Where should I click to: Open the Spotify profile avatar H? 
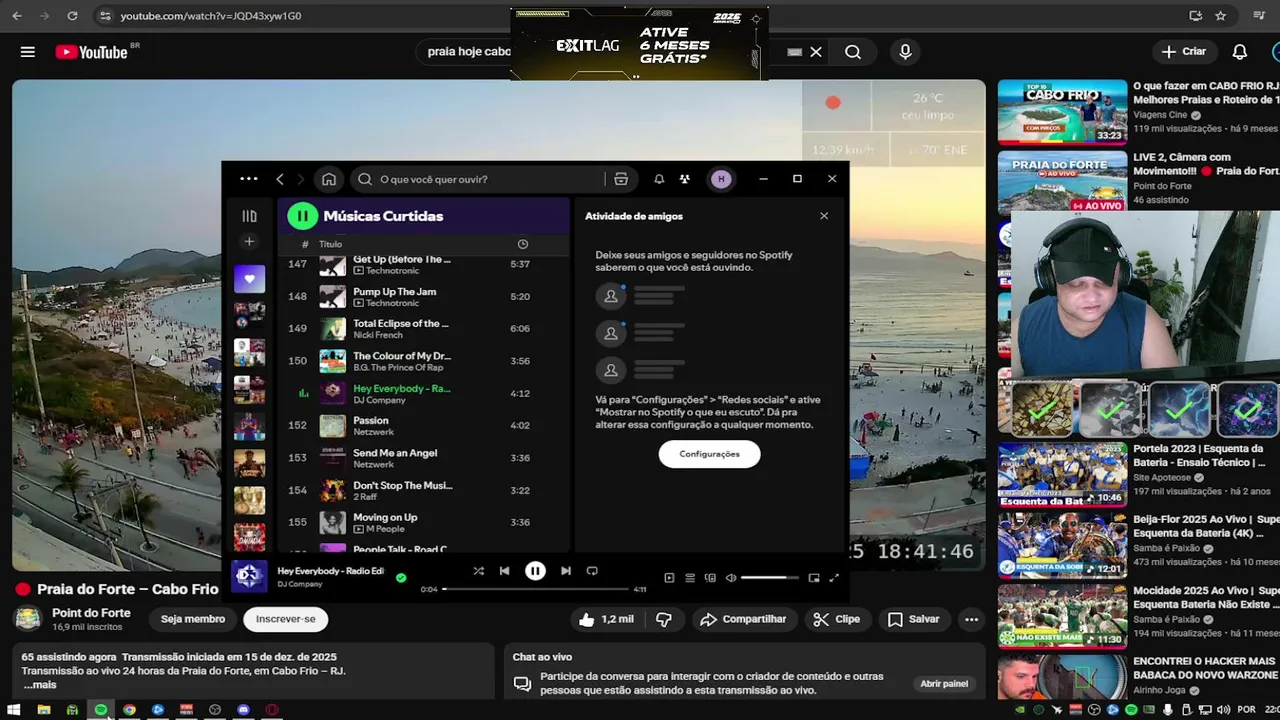pos(721,179)
